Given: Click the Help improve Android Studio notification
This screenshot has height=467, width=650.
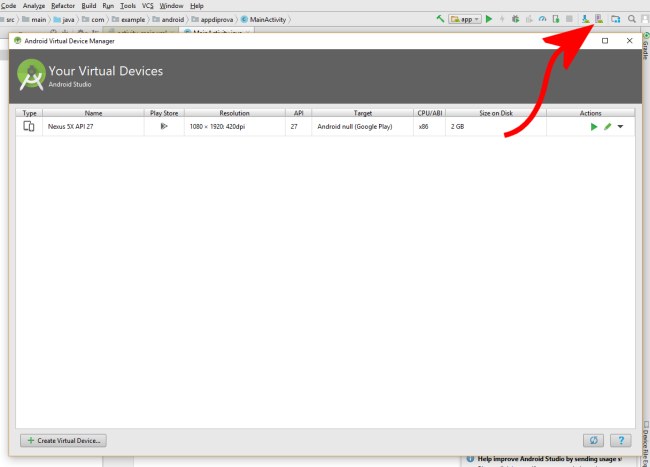Looking at the screenshot, I should coord(545,459).
